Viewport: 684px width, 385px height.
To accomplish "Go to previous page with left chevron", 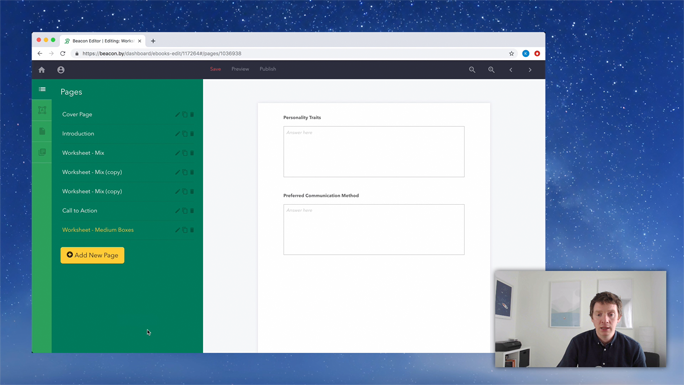I will coord(511,70).
